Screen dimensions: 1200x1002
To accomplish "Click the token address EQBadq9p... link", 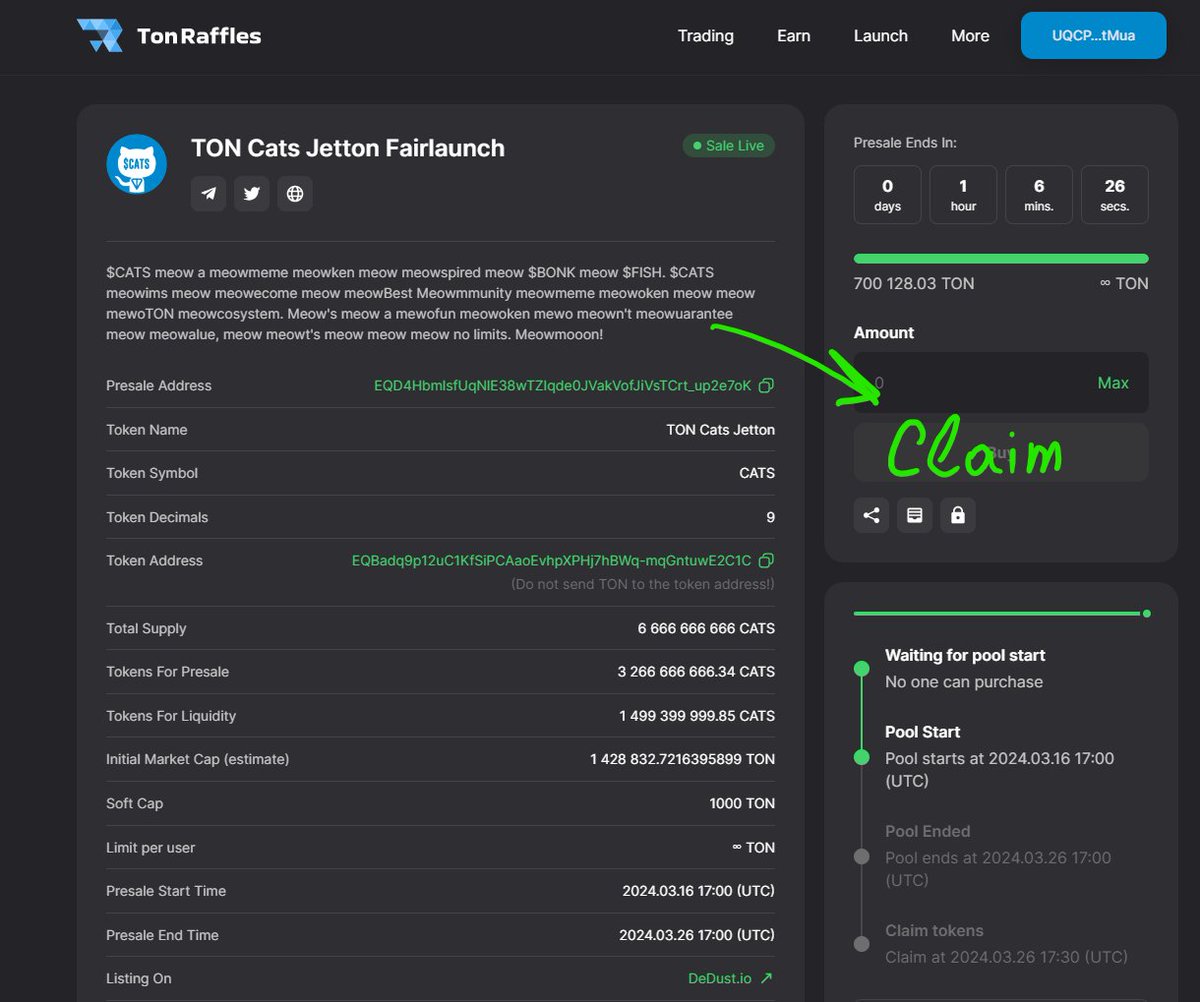I will pyautogui.click(x=551, y=561).
